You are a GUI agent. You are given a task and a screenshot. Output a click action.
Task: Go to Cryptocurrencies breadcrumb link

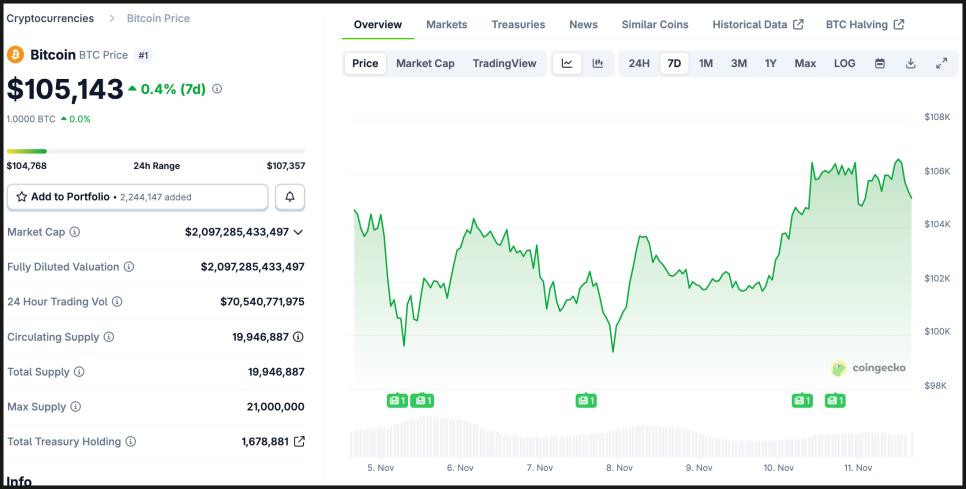coord(50,18)
